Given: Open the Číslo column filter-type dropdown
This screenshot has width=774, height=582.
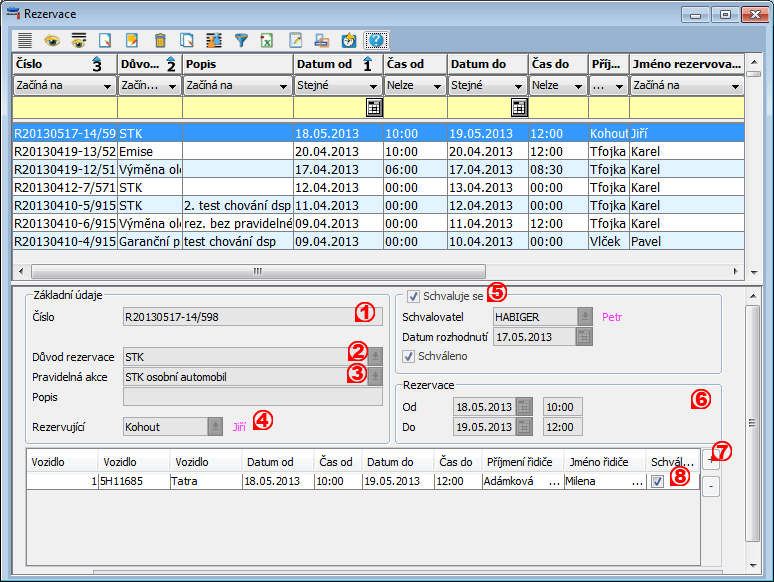Looking at the screenshot, I should point(103,86).
